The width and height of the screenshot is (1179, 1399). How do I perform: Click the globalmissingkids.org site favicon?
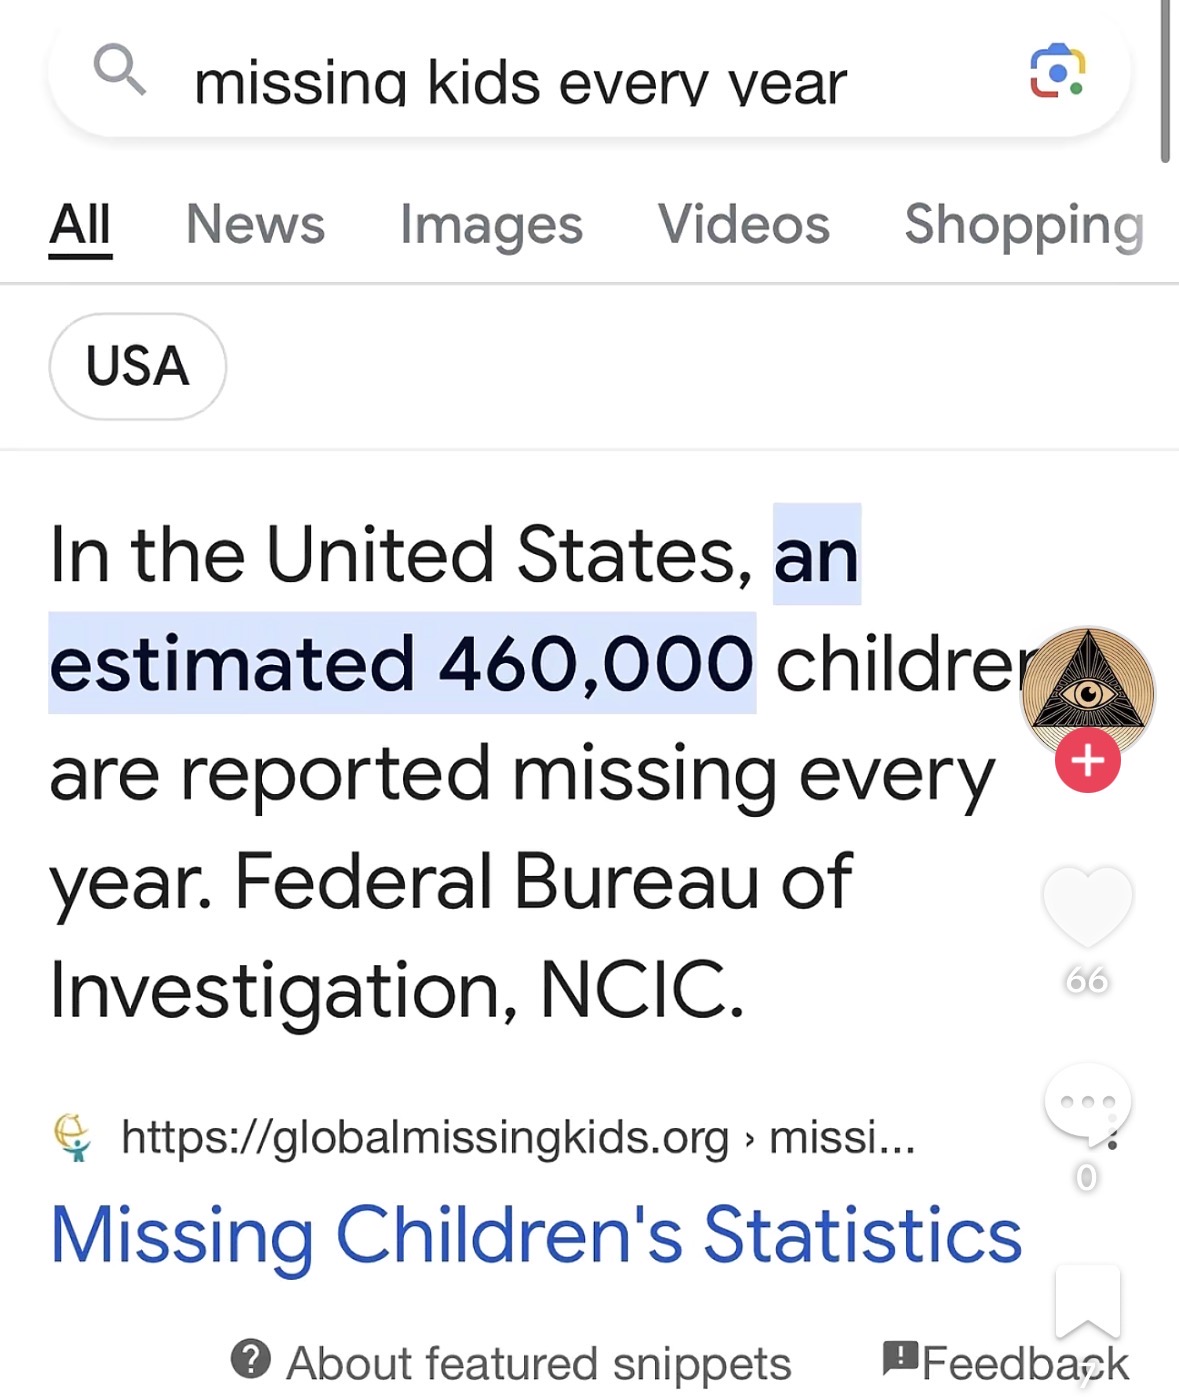72,1138
